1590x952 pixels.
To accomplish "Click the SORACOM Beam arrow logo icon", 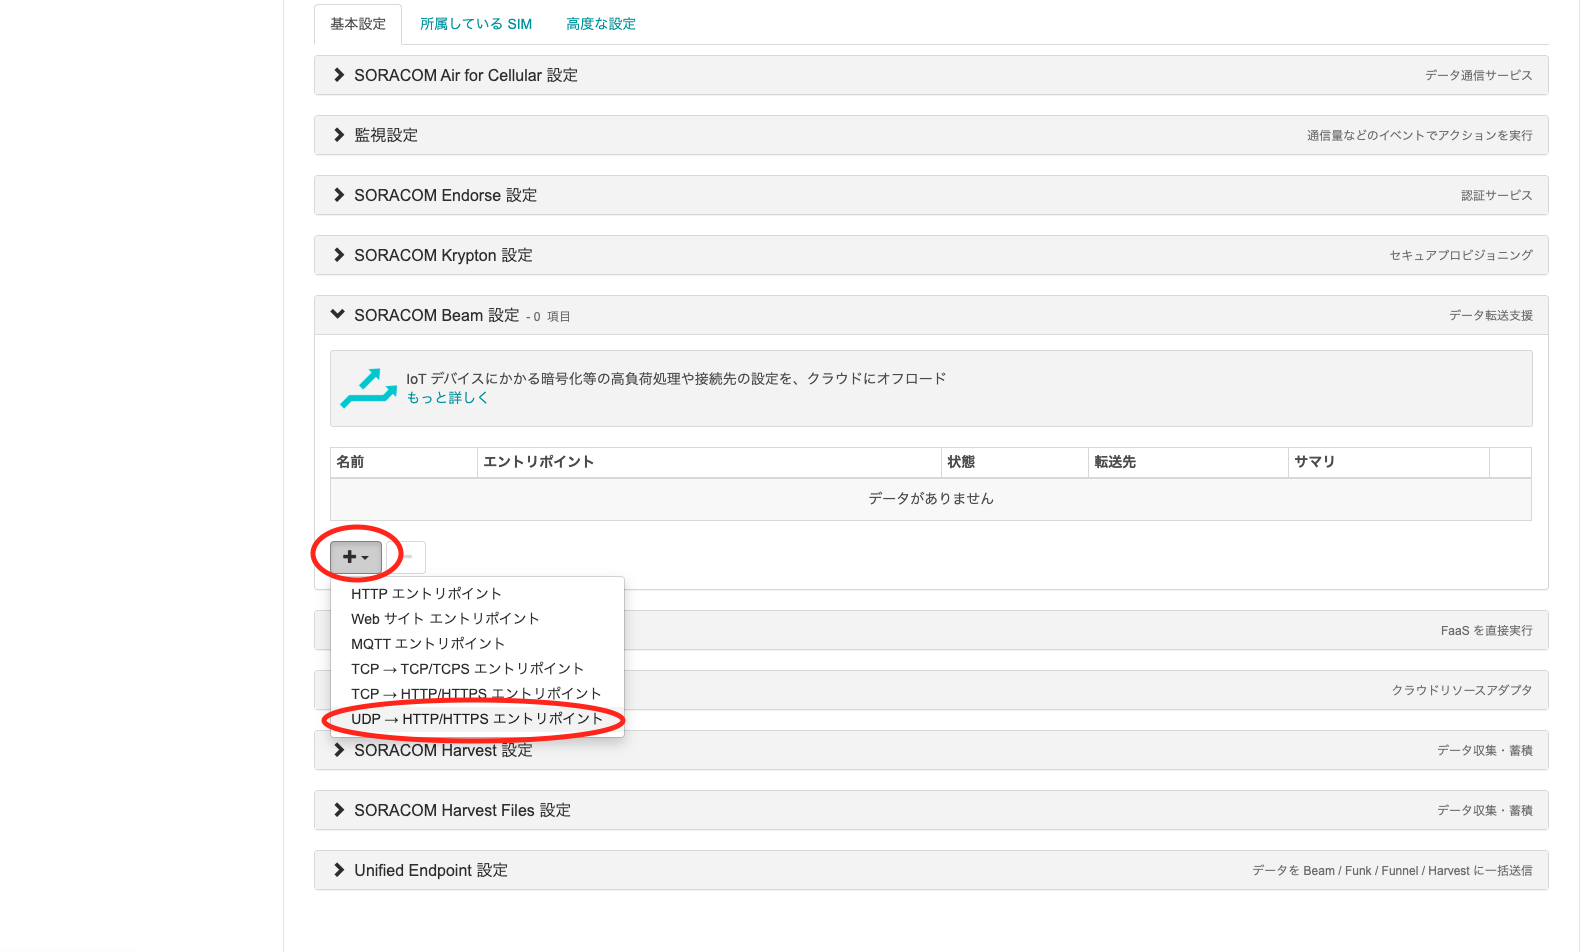I will (x=369, y=388).
